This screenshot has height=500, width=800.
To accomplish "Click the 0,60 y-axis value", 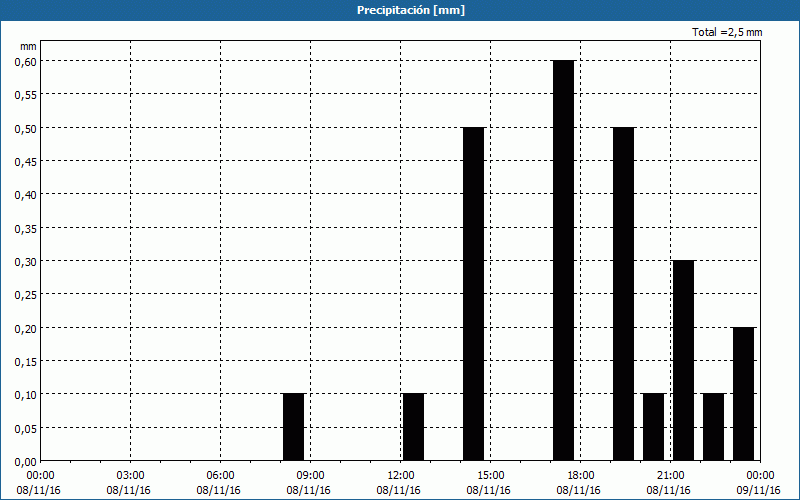I will coord(26,61).
